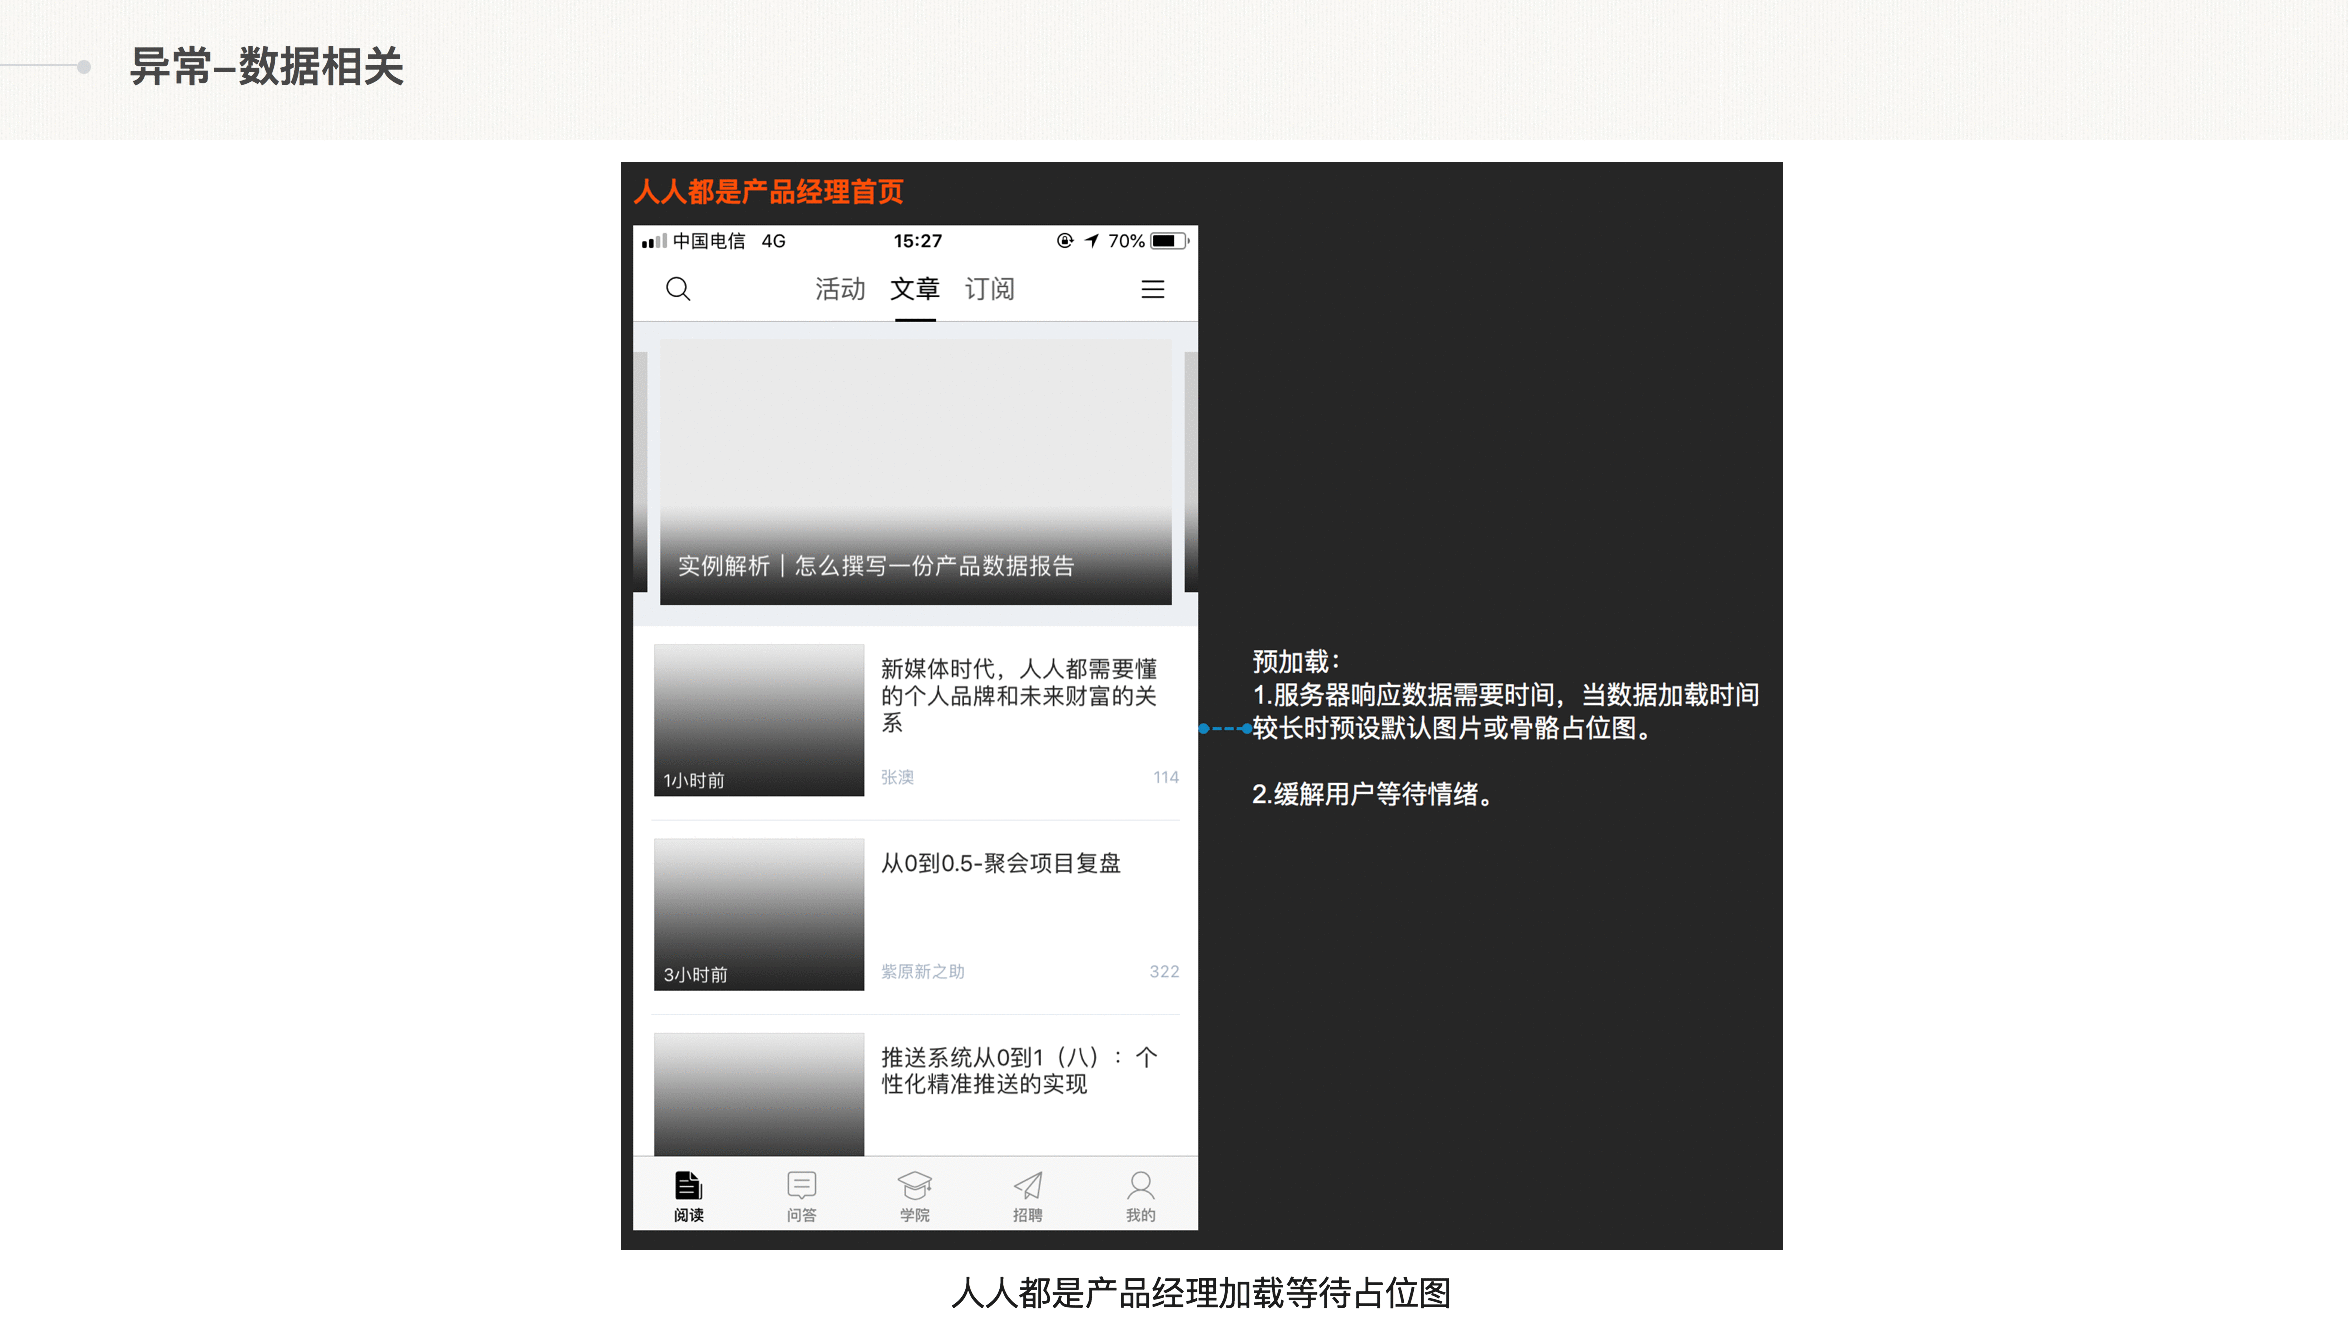The width and height of the screenshot is (2348, 1336).
Task: Toggle the skeleton loading placeholder view
Action: click(x=756, y=718)
